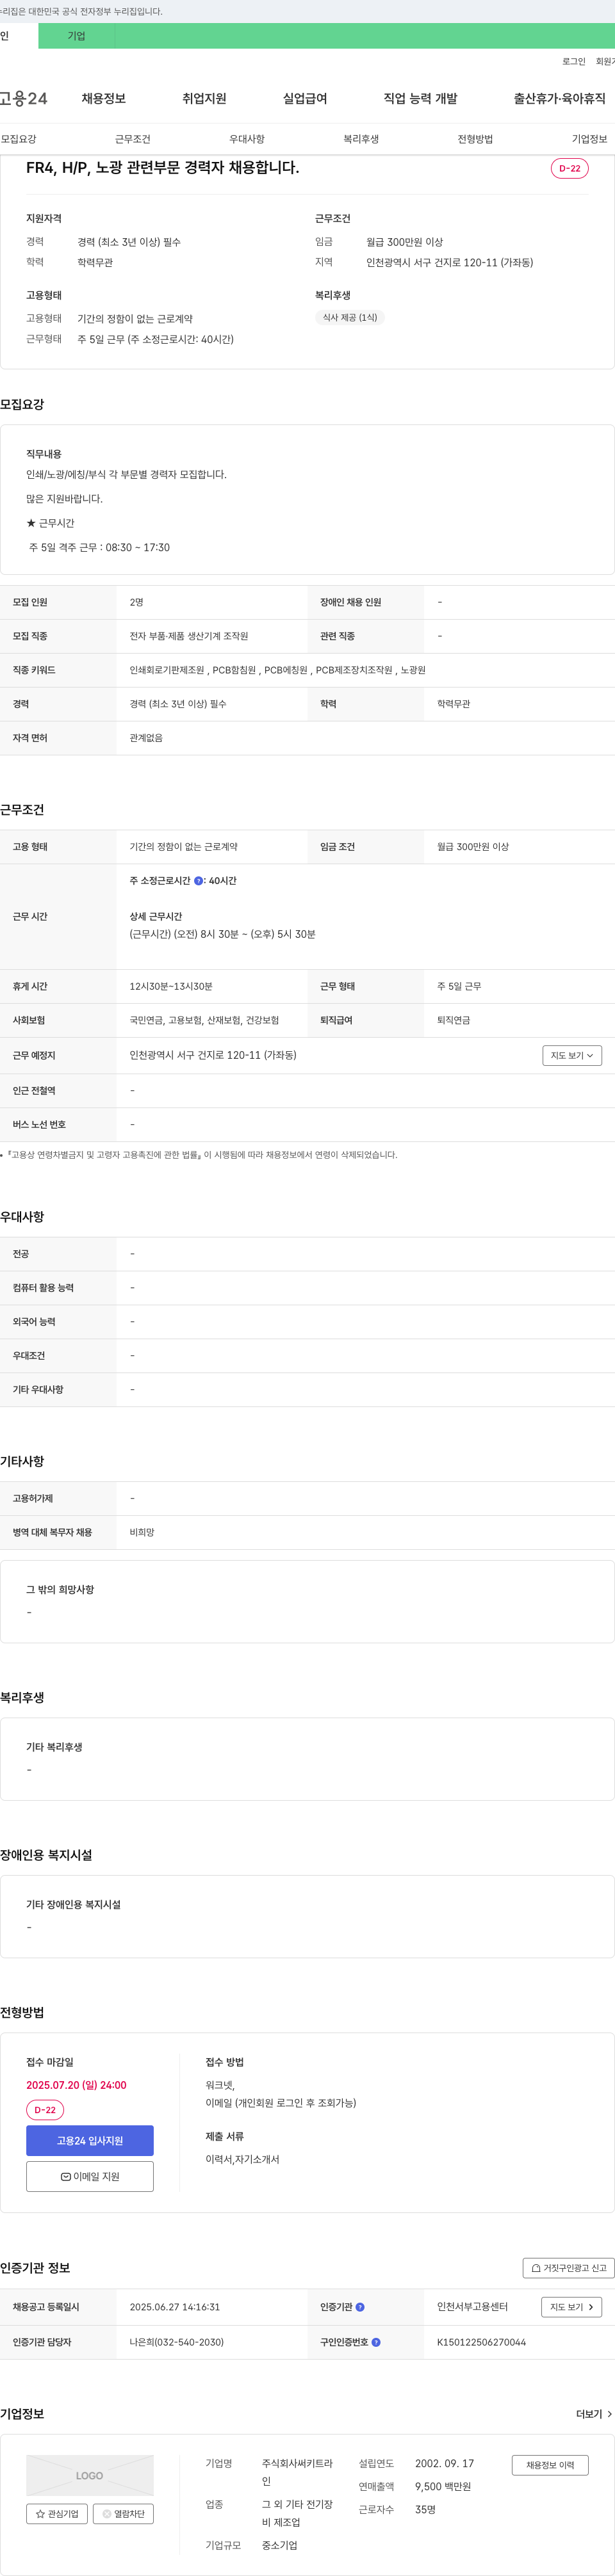Click 설립연도 value 2002. 09. 17
This screenshot has width=615, height=2576.
(x=445, y=2463)
